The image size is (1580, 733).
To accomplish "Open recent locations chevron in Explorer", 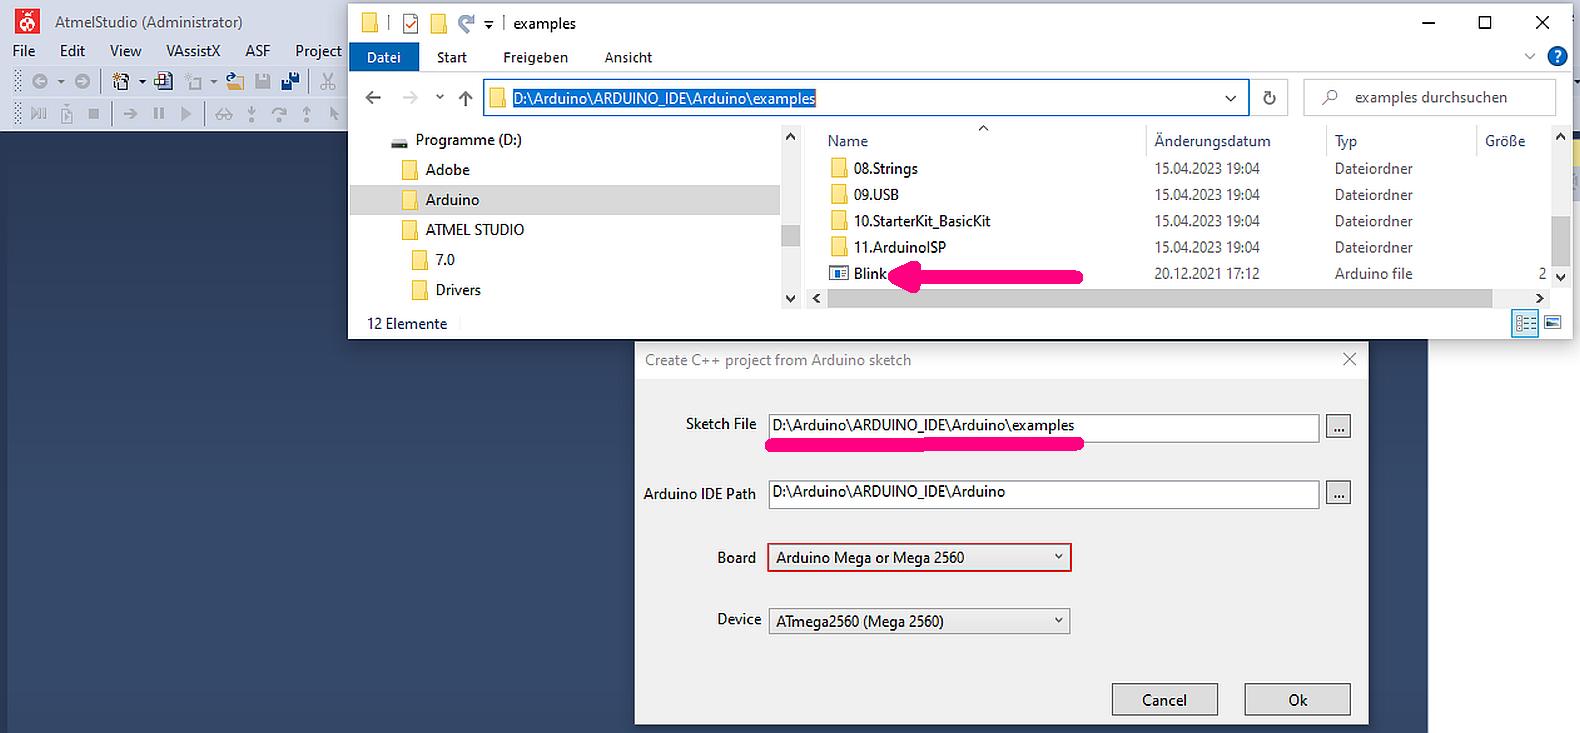I will tap(439, 98).
